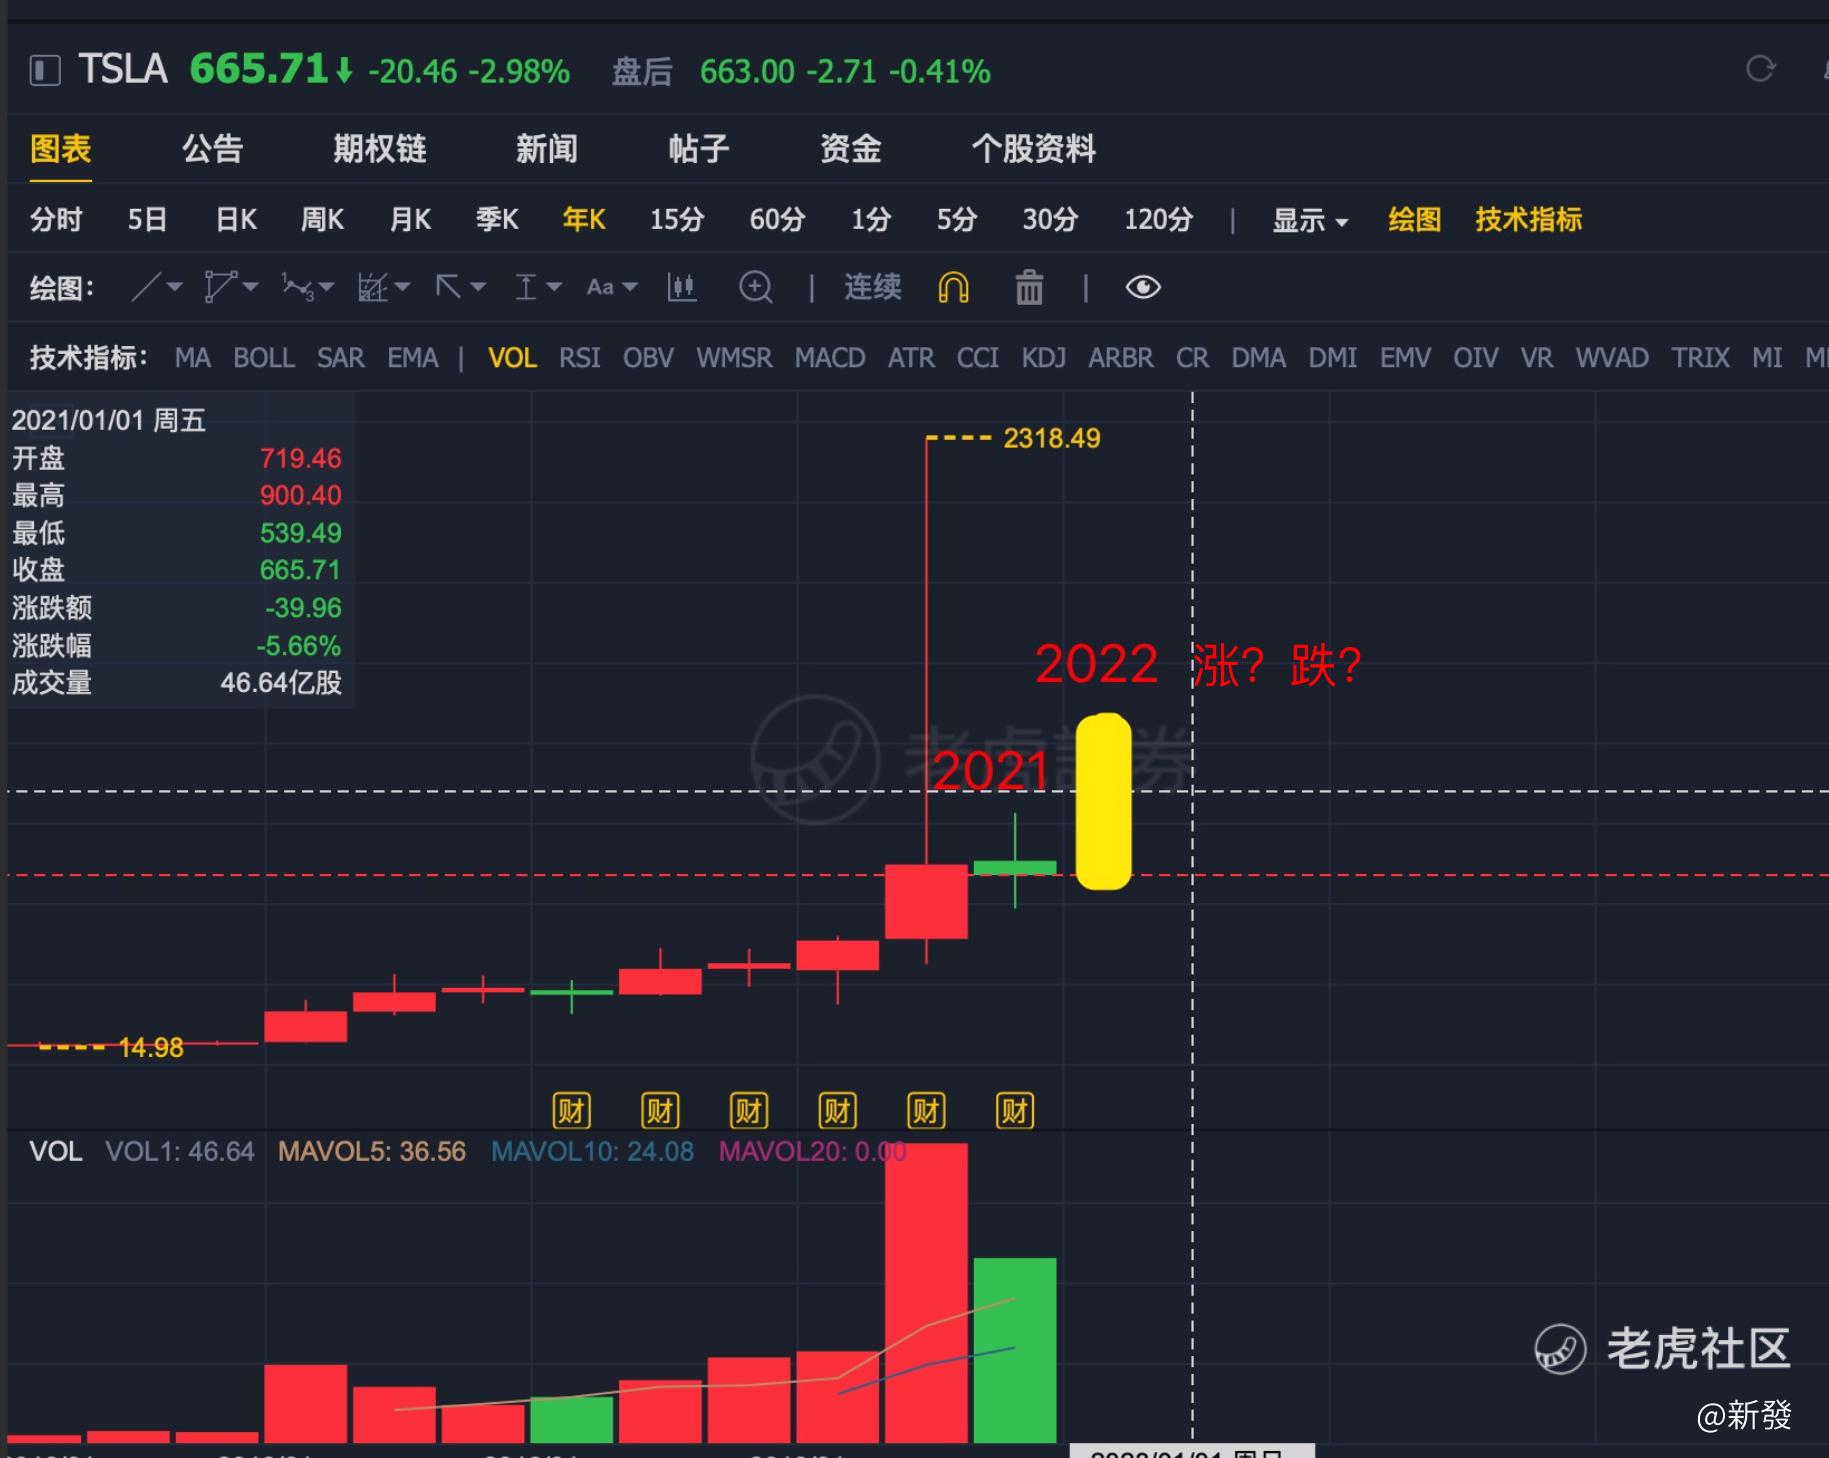Click the magnifier zoom-in icon

point(756,288)
